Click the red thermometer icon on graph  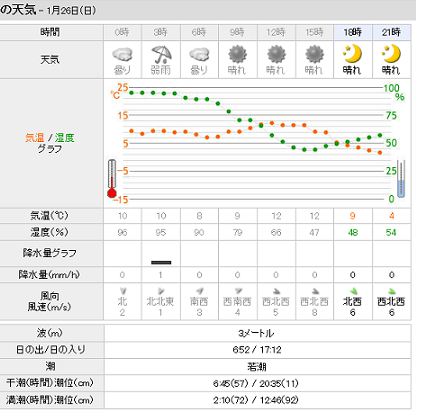(x=112, y=179)
